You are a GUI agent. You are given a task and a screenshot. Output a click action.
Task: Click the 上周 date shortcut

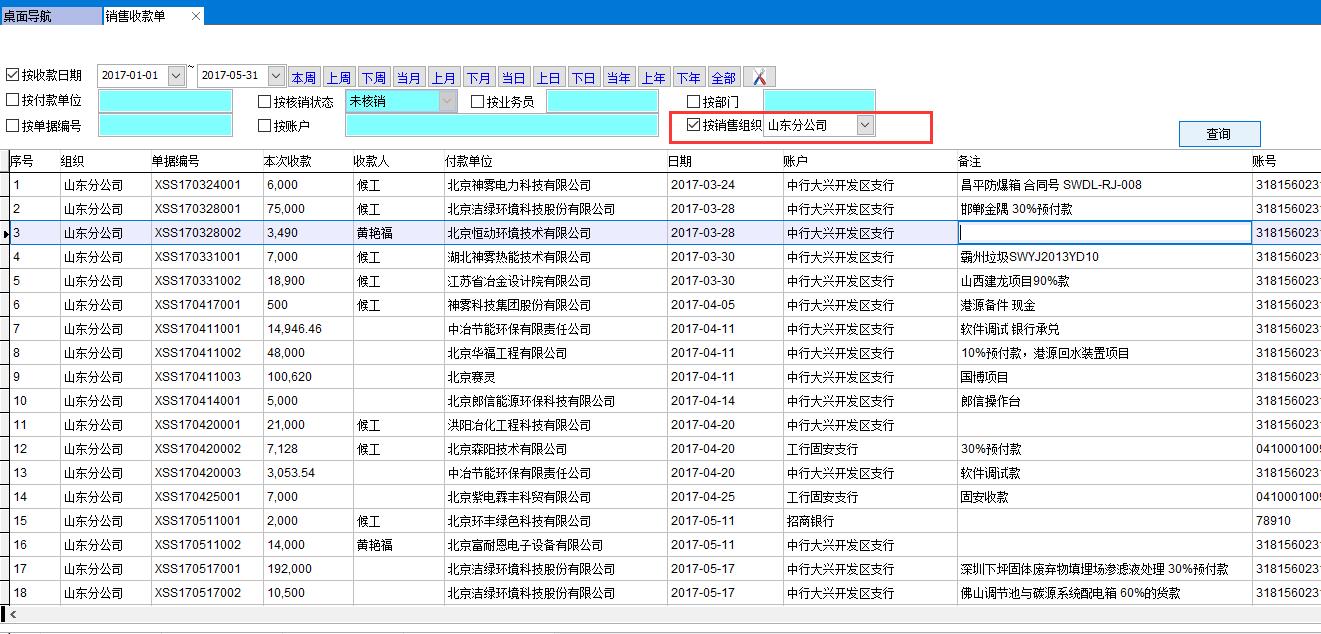click(338, 76)
